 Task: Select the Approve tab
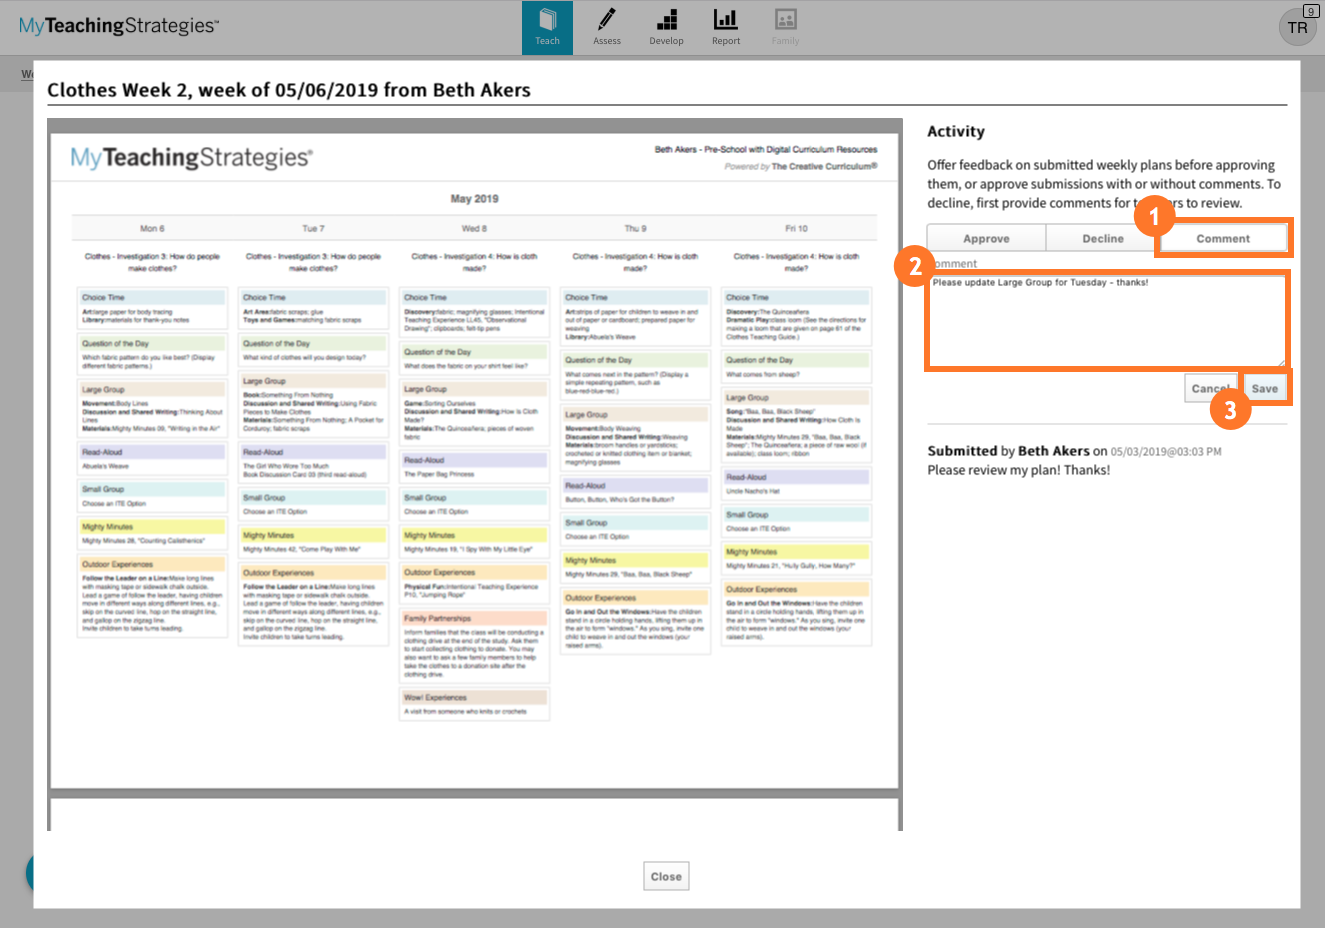pyautogui.click(x=987, y=238)
